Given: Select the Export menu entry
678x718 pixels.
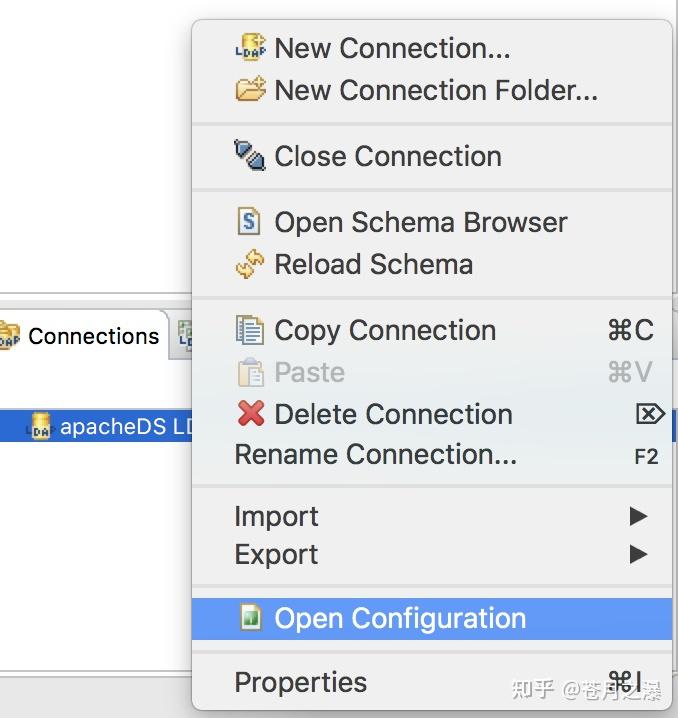Looking at the screenshot, I should pos(277,554).
